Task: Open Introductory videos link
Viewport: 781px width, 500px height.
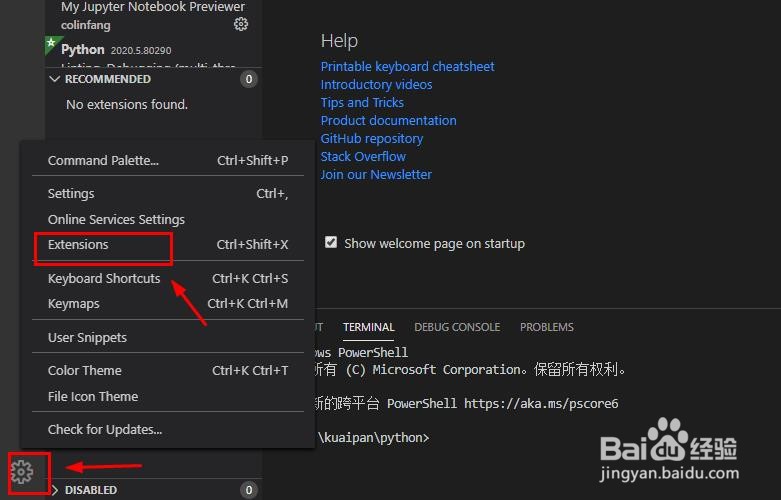Action: 377,84
